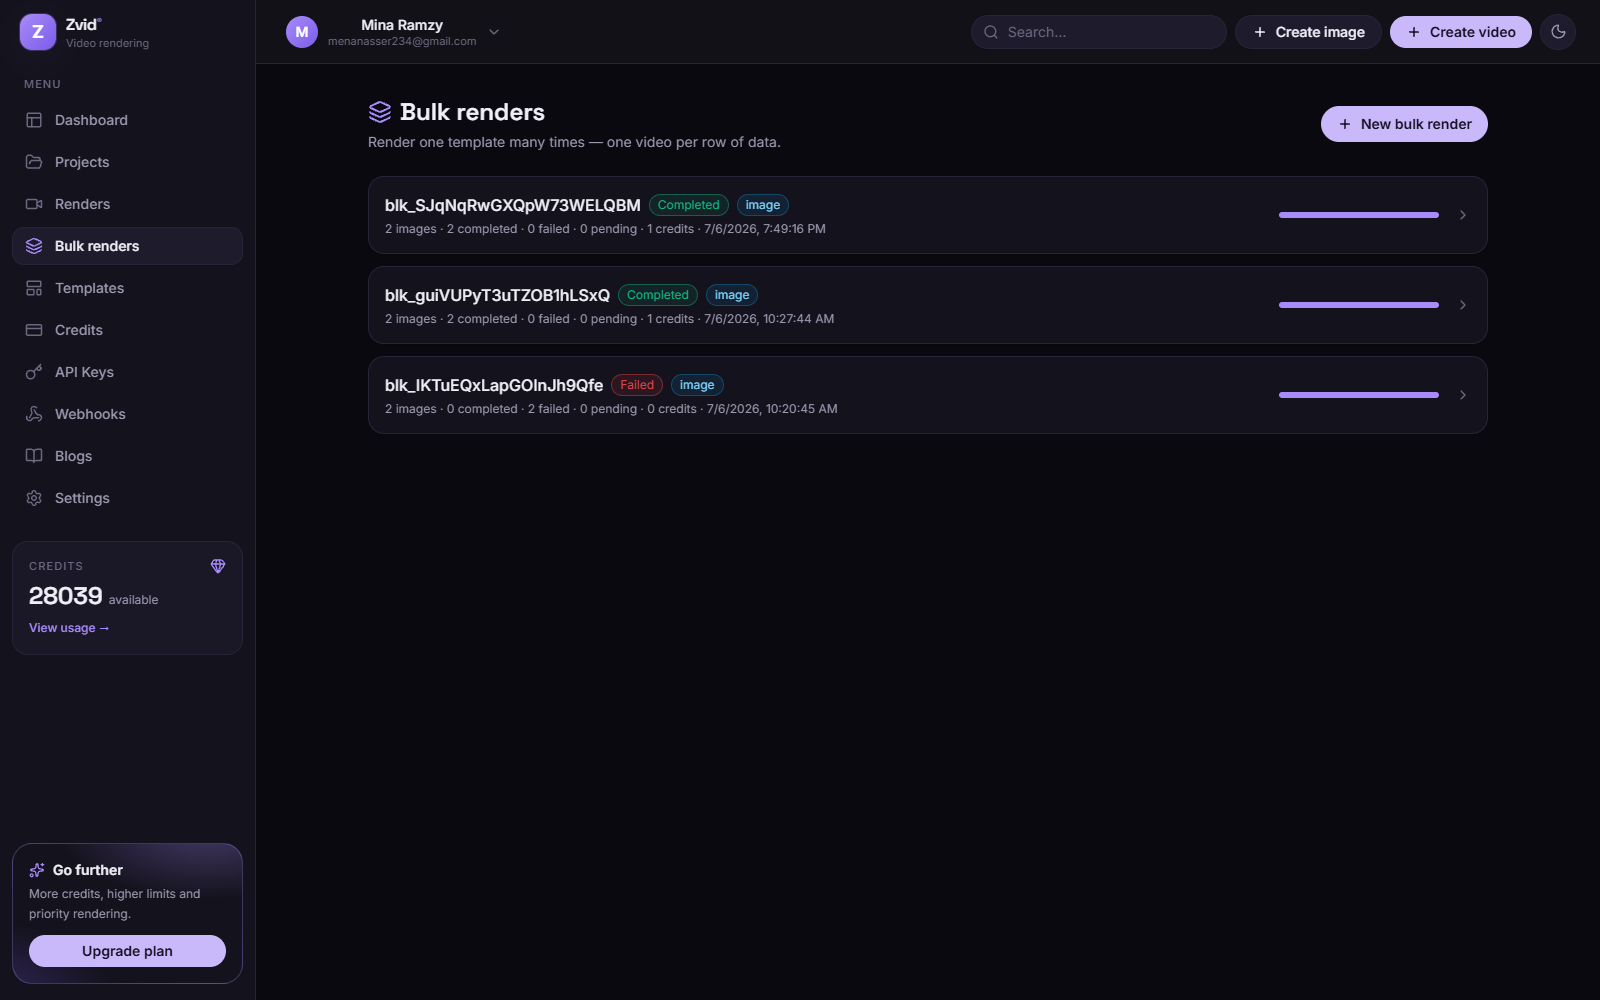Expand the blk_SJqNqRwGXQpW73WELQBM row chevron

click(x=1463, y=215)
